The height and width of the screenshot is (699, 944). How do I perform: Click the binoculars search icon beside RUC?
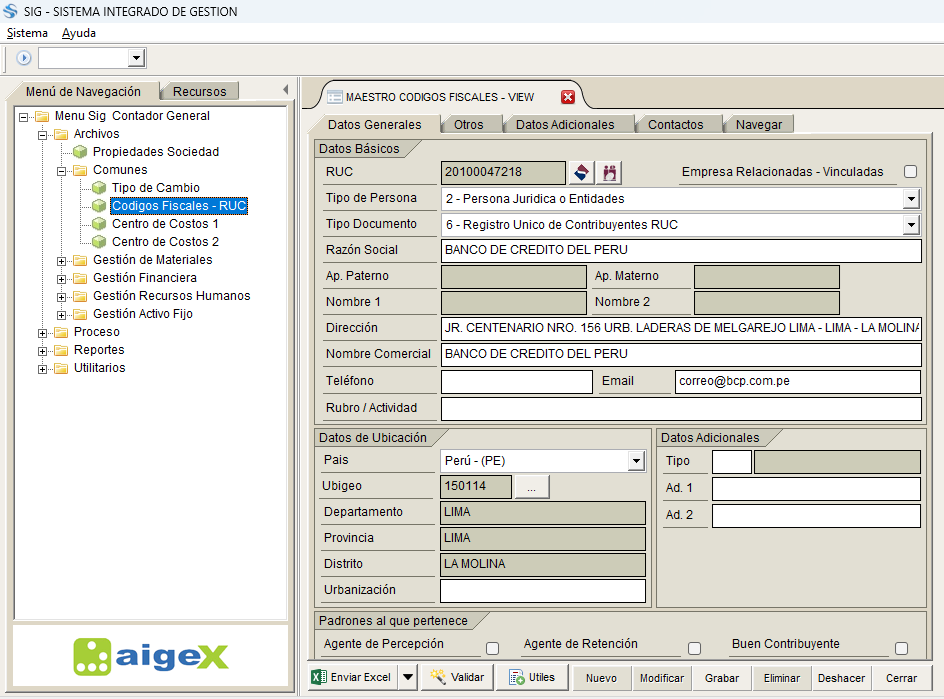tap(609, 173)
